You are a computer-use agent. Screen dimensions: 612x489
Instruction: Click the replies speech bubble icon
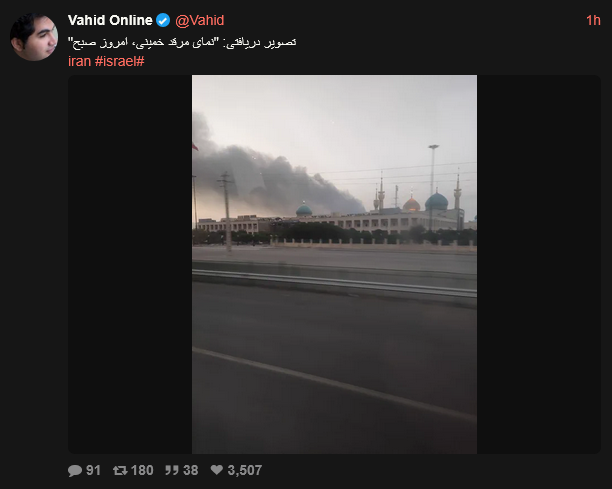point(75,470)
